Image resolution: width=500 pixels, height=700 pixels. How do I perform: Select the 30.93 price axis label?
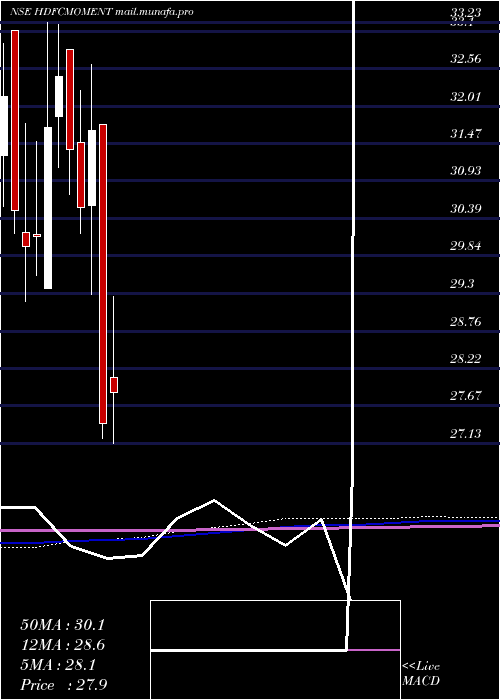(465, 171)
